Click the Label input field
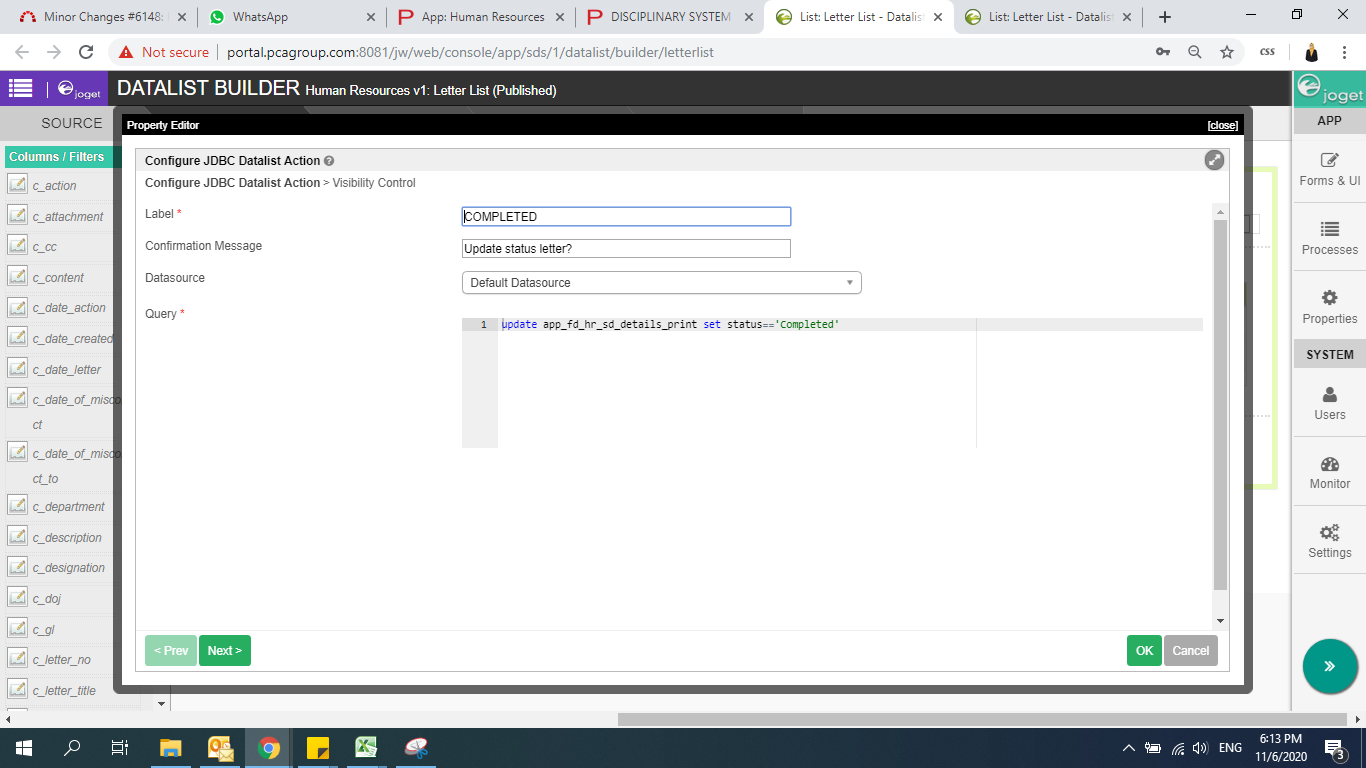The image size is (1366, 768). [x=626, y=217]
